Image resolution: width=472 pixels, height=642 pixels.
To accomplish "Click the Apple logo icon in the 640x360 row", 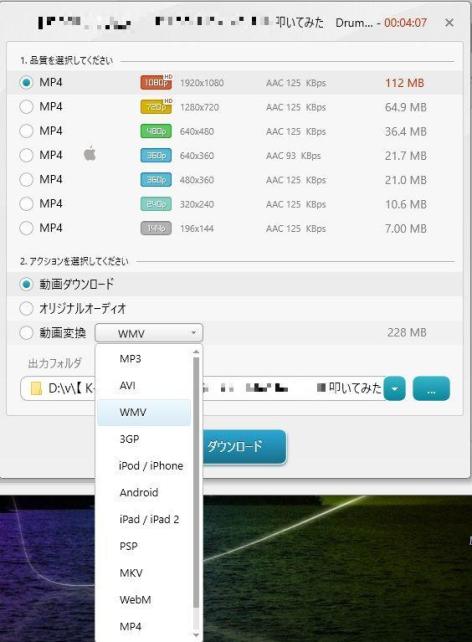I will click(90, 154).
